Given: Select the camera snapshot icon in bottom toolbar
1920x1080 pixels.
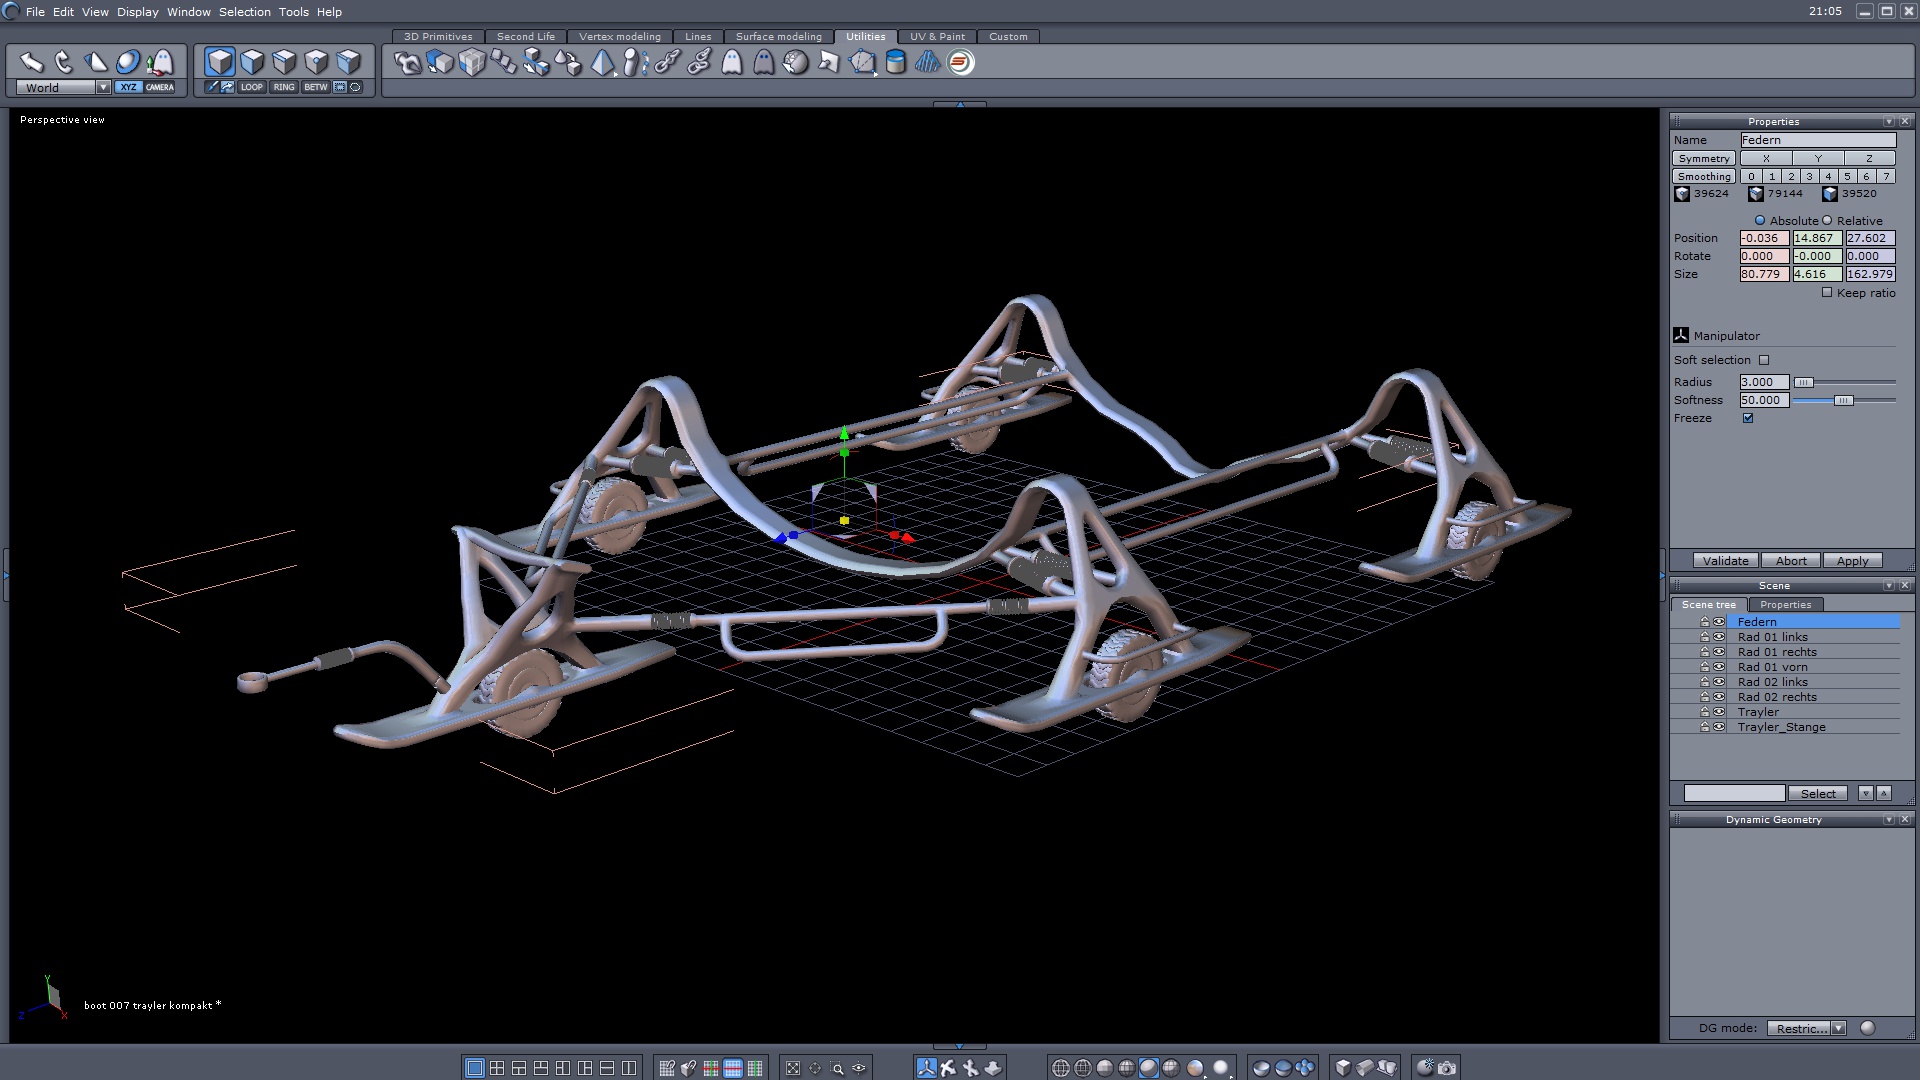Looking at the screenshot, I should pos(1447,1068).
